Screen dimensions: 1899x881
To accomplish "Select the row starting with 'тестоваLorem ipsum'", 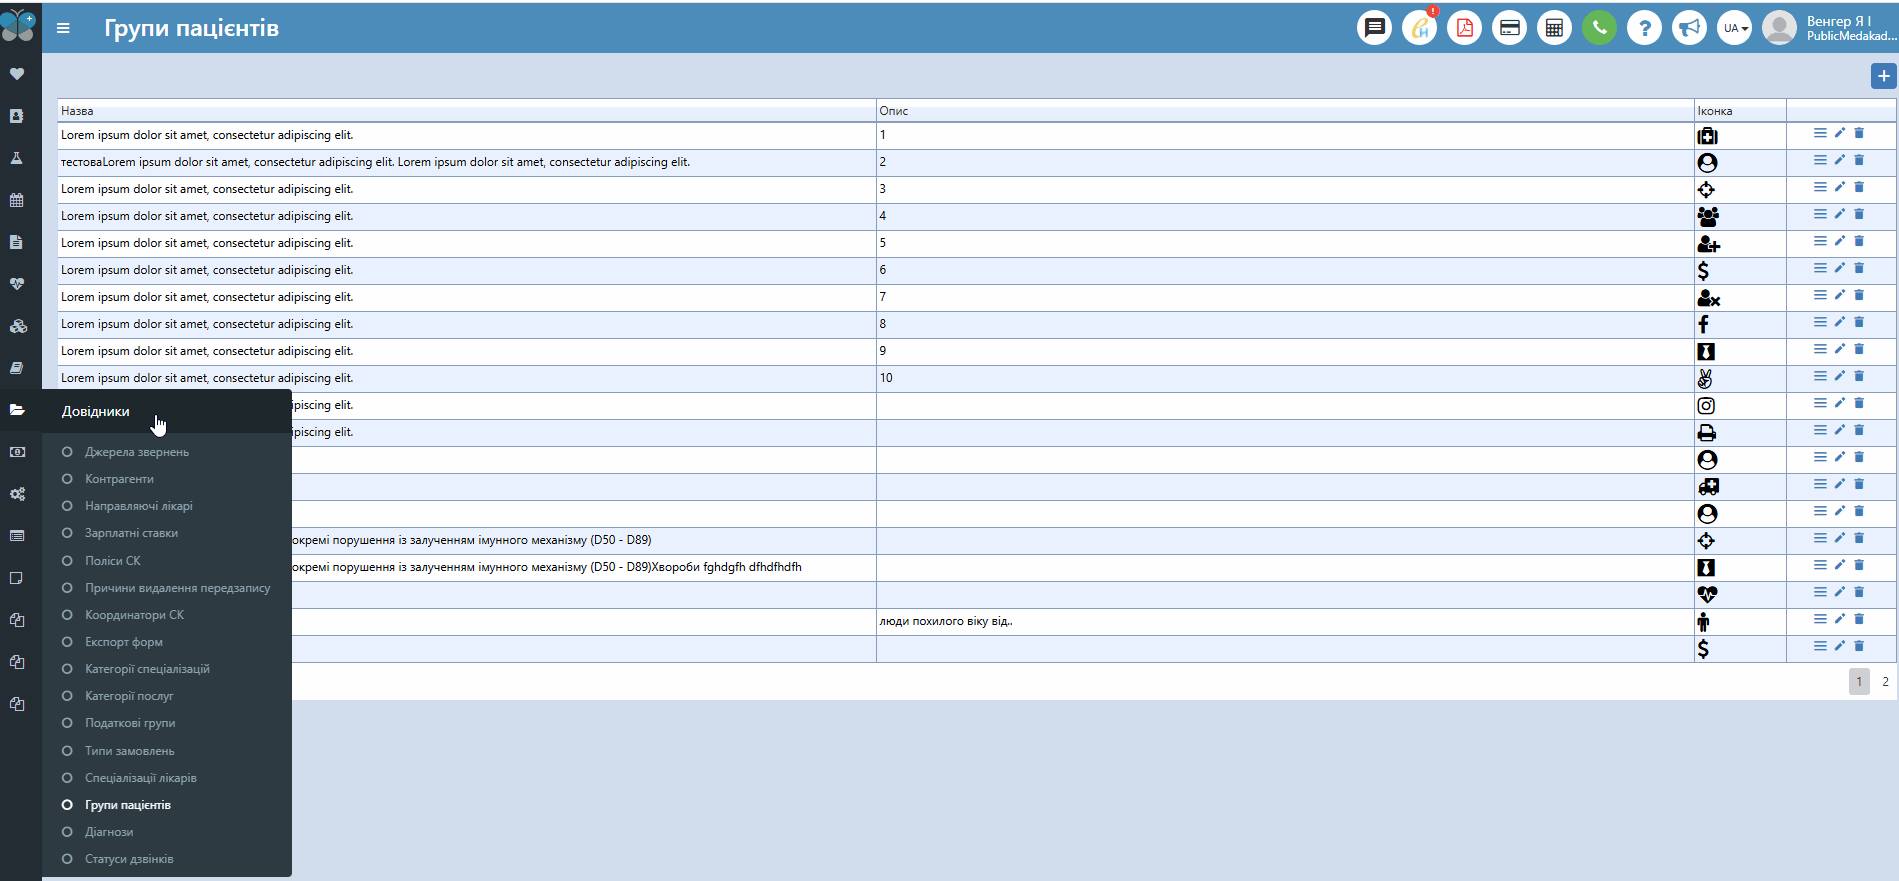I will (976, 162).
